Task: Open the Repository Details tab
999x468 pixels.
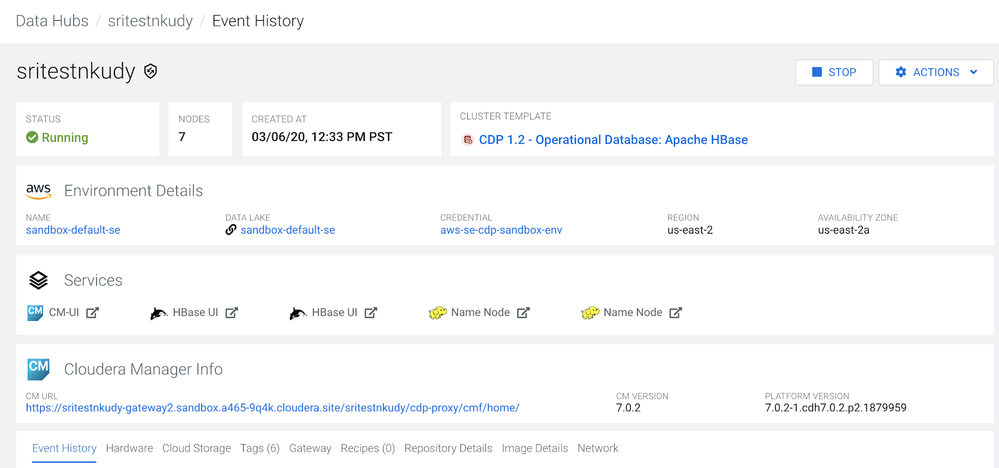Action: click(x=448, y=448)
